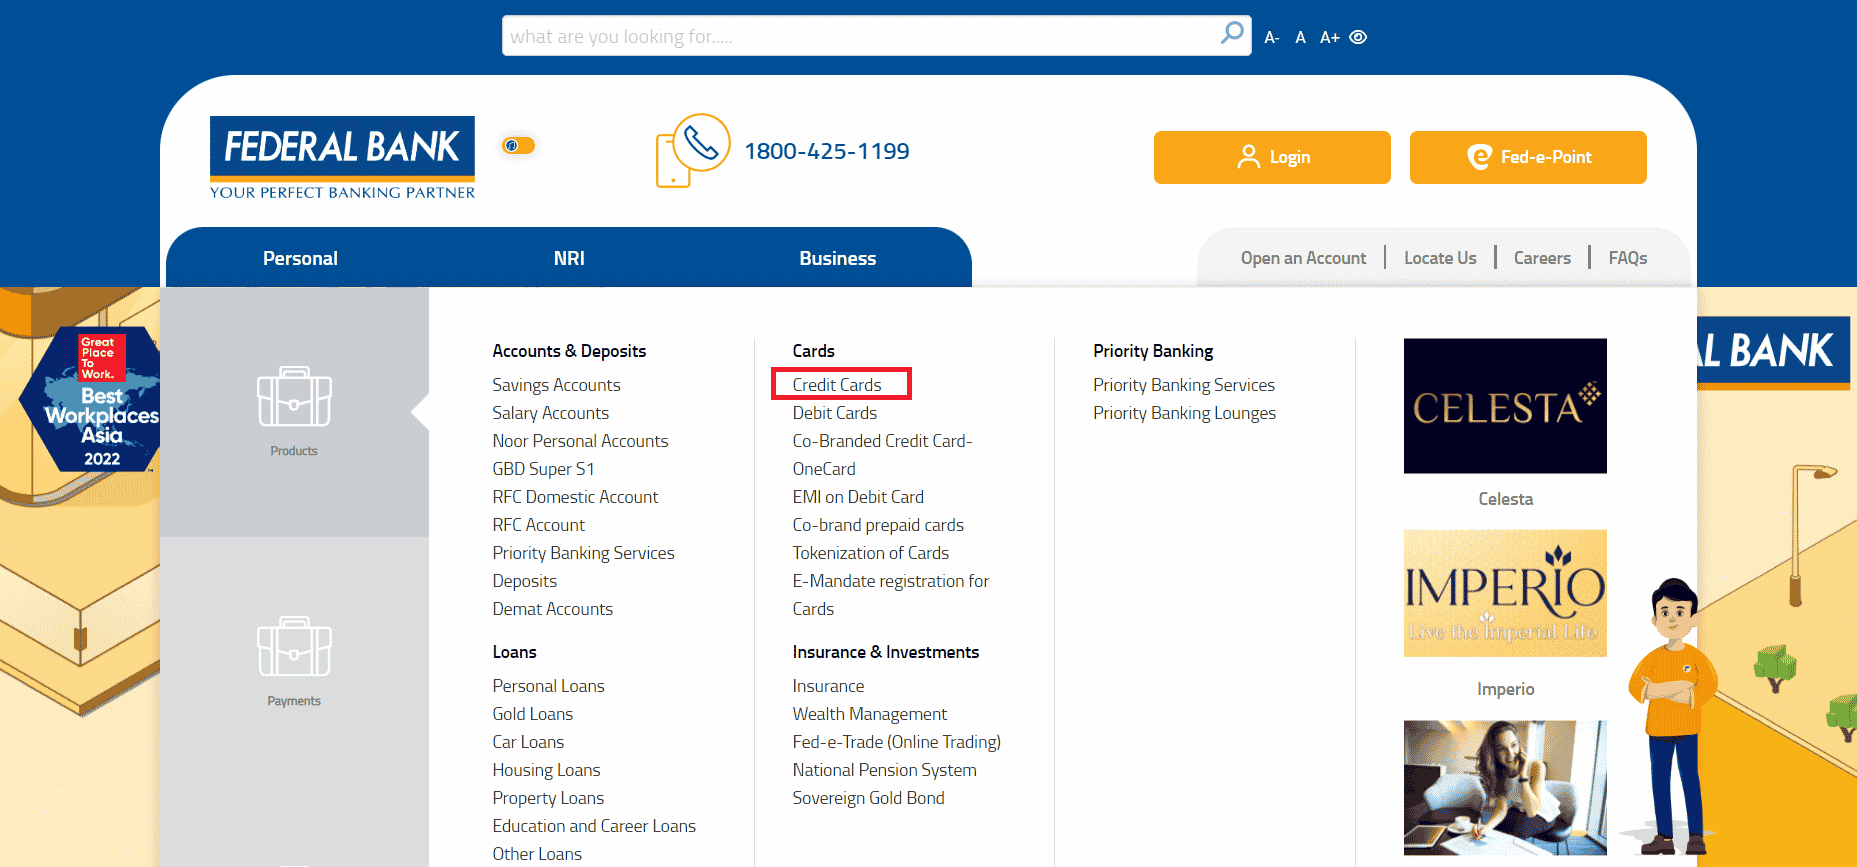The width and height of the screenshot is (1857, 867).
Task: Click the Login button
Action: (x=1272, y=157)
